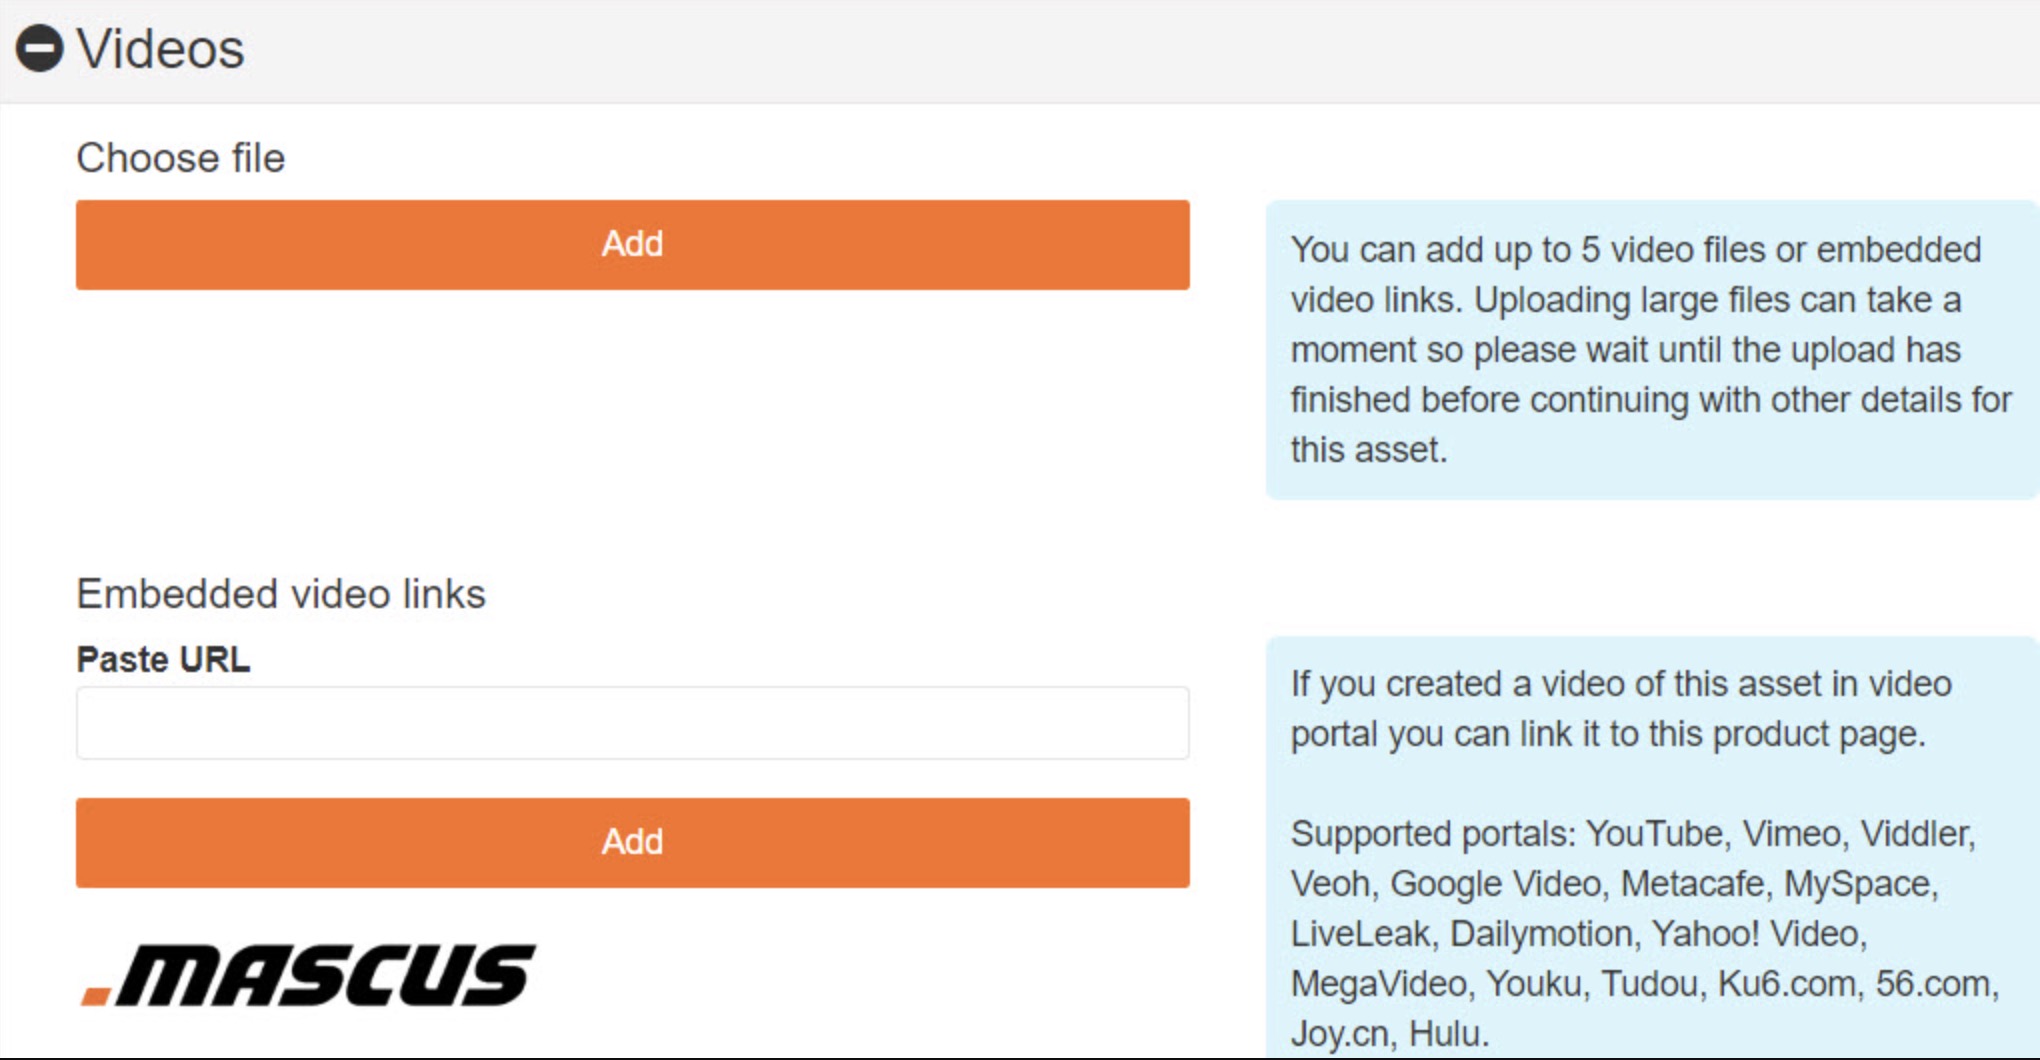Click the Embedded video links heading
The height and width of the screenshot is (1060, 2040).
(281, 594)
